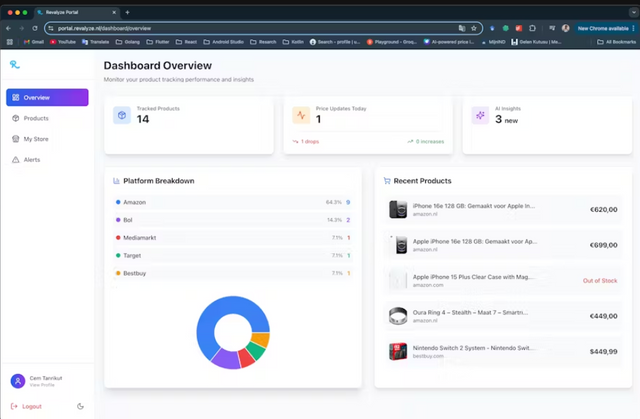Image resolution: width=640 pixels, height=419 pixels.
Task: Open the Overview sidebar item
Action: (47, 98)
